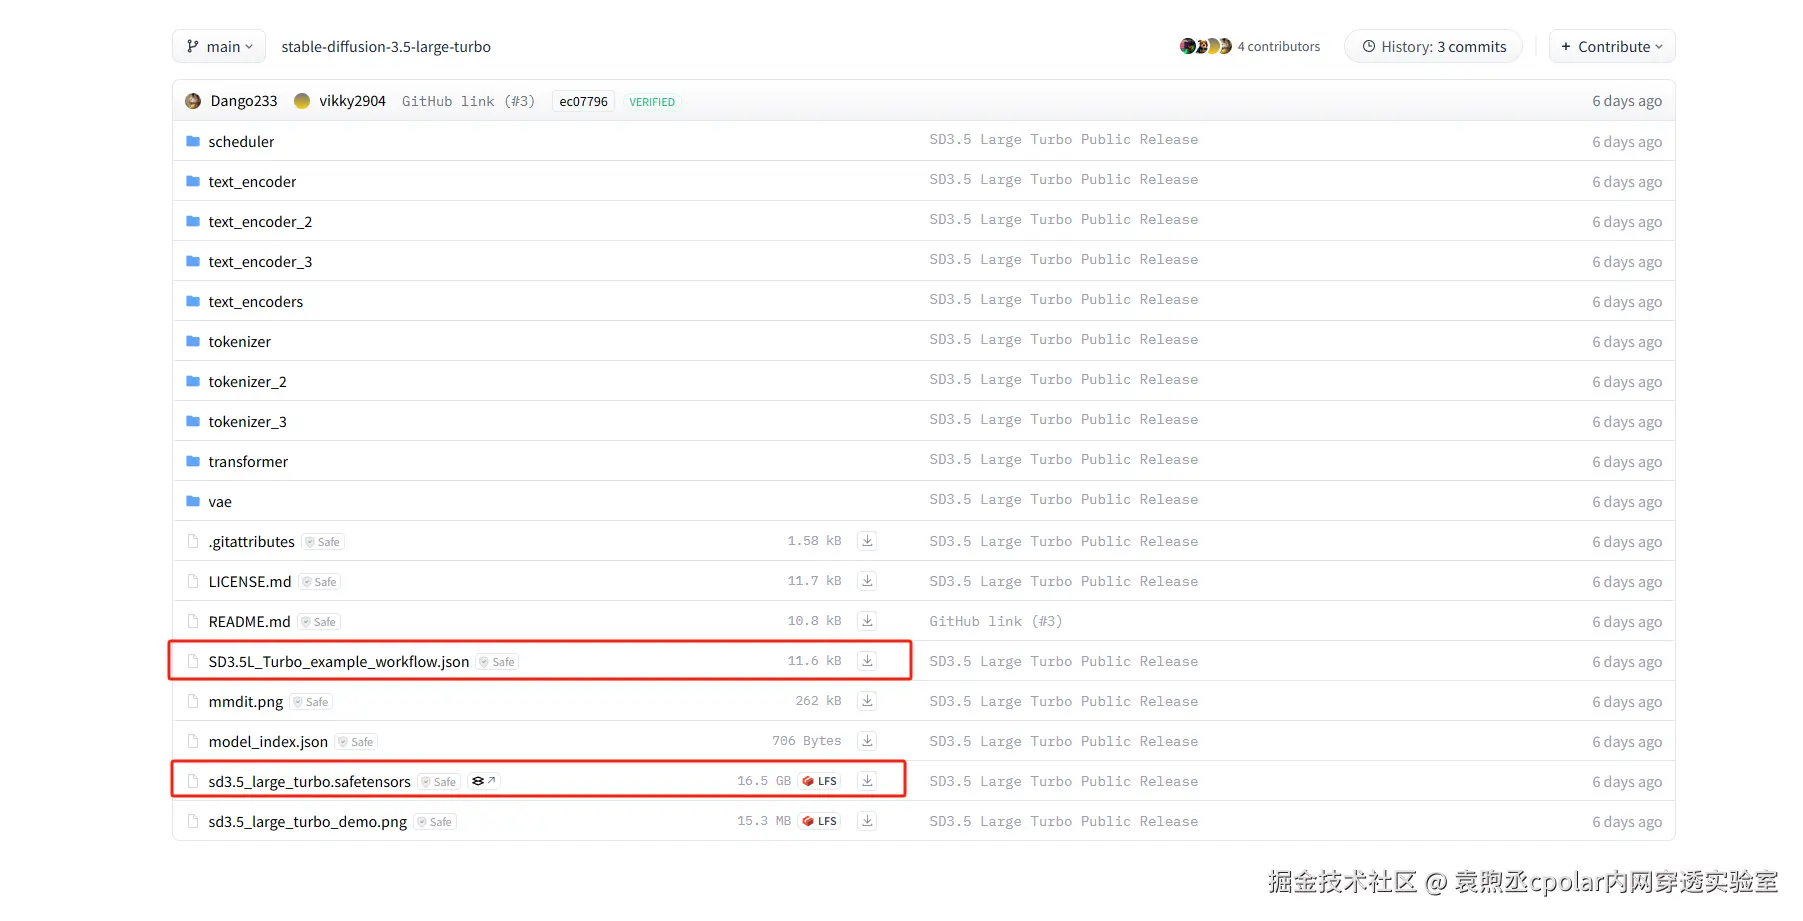
Task: Download LICENSE.md via its download icon
Action: point(867,581)
